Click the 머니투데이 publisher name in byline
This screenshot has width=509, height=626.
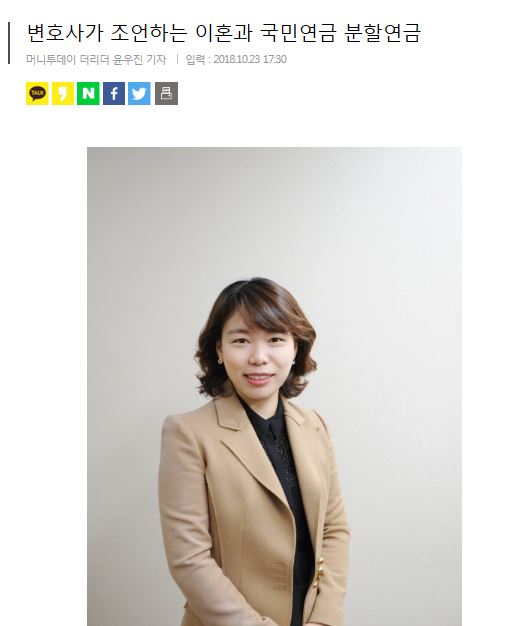tap(51, 59)
